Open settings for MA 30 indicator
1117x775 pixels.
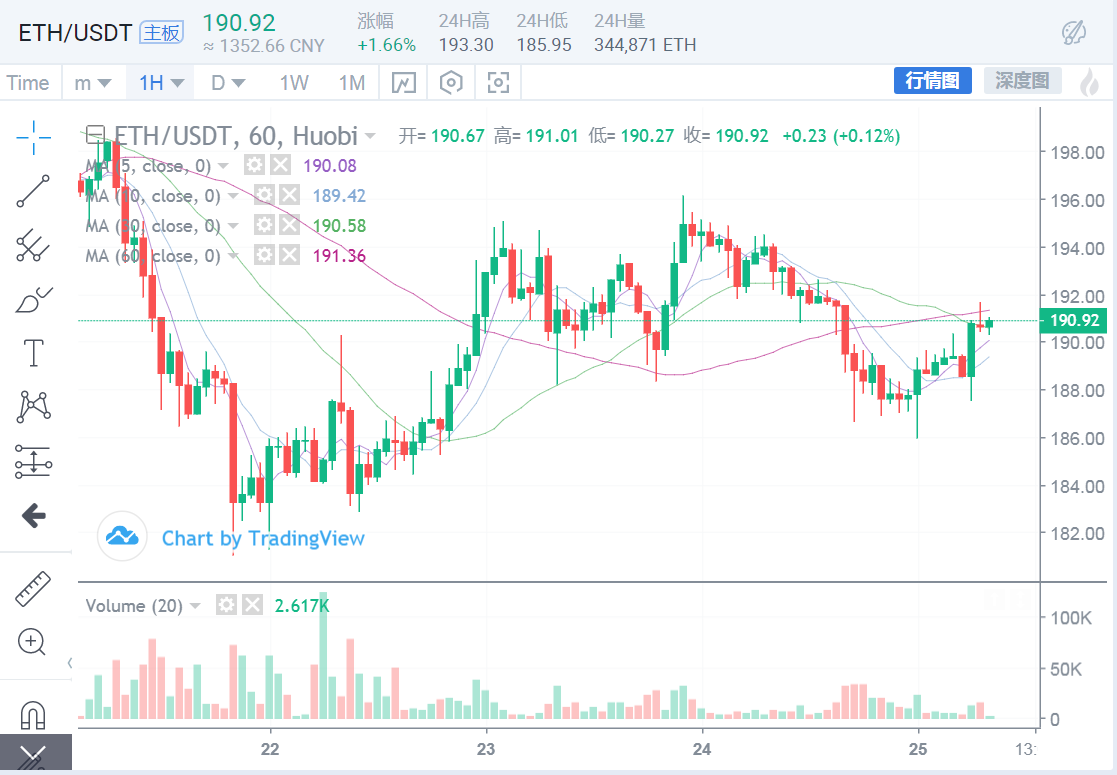tap(264, 225)
